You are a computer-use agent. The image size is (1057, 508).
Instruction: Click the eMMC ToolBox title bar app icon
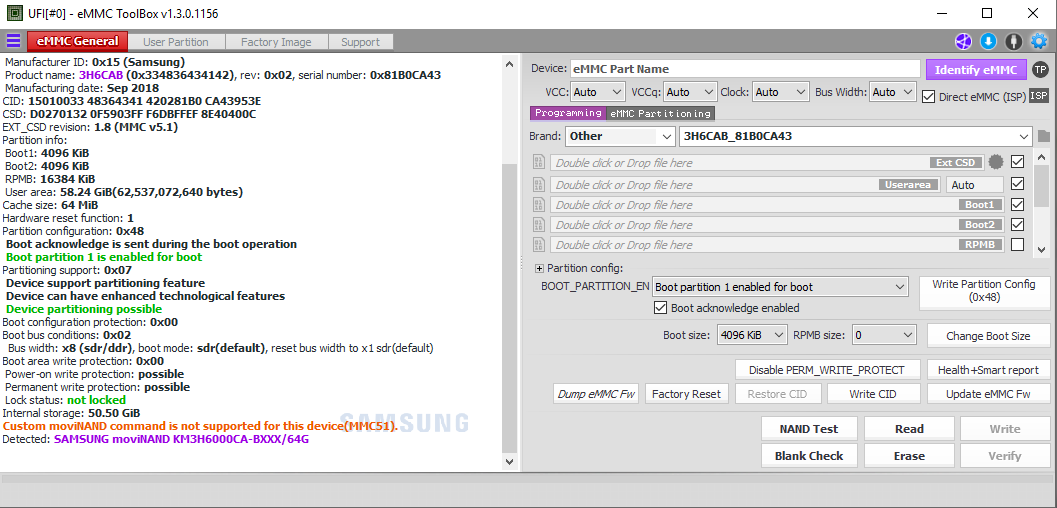coord(13,13)
